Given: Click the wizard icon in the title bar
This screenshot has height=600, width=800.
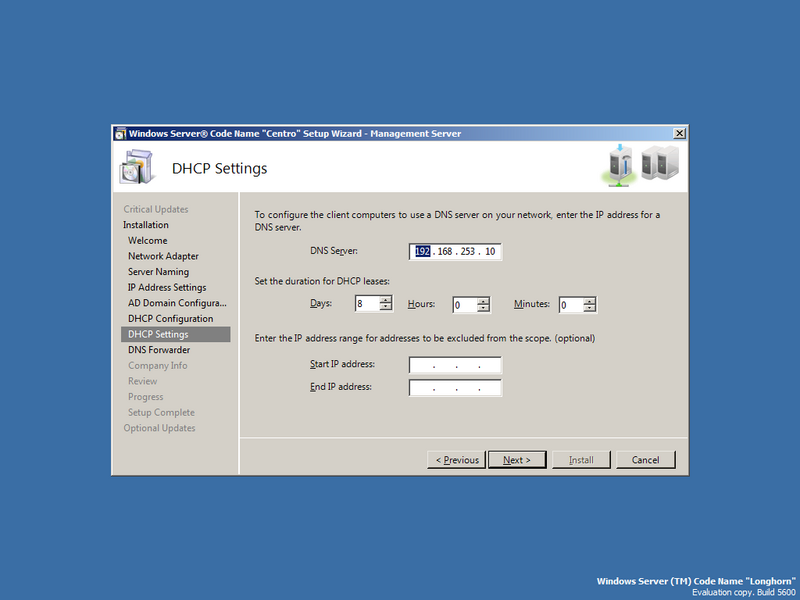Looking at the screenshot, I should pyautogui.click(x=122, y=133).
